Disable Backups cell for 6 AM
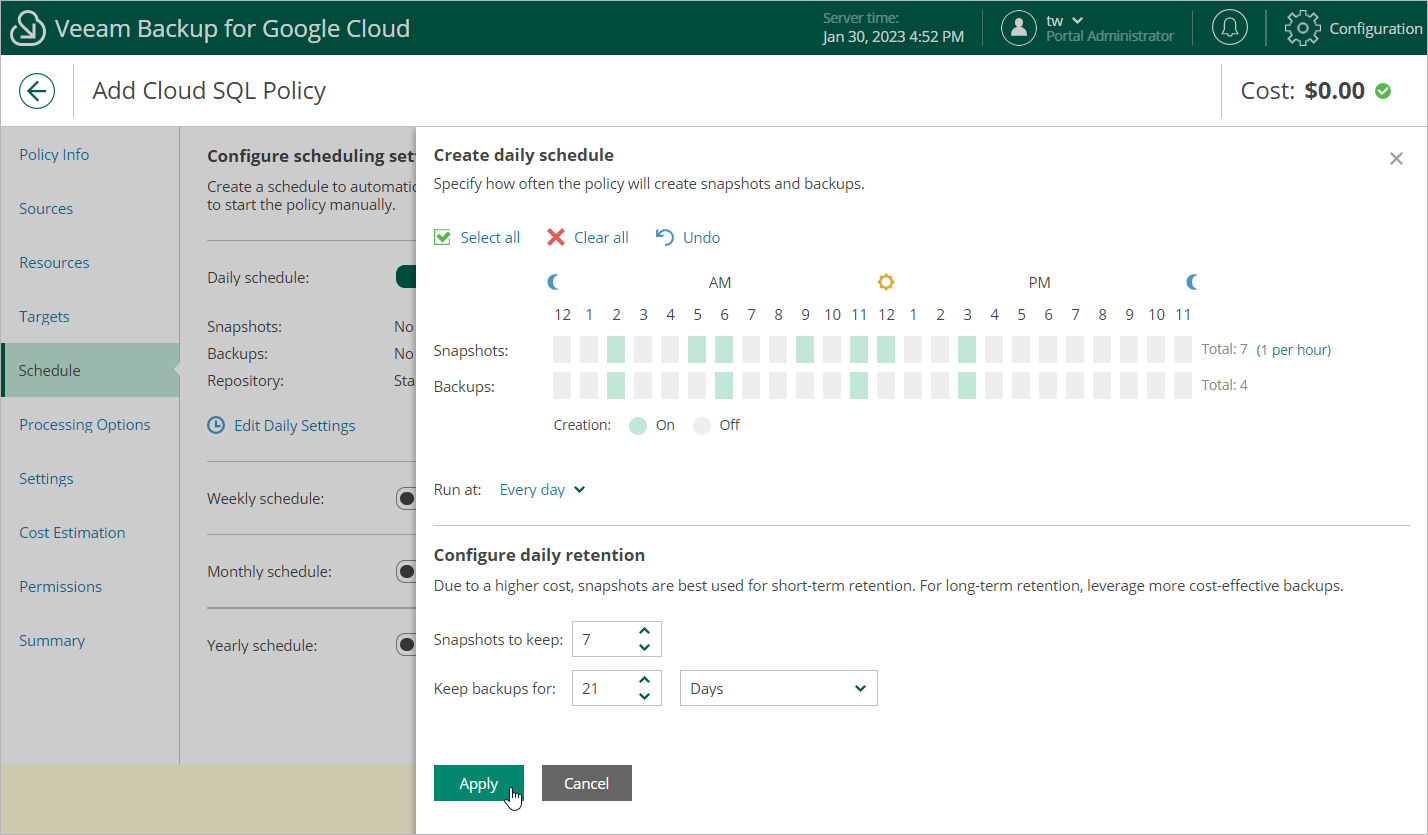Viewport: 1428px width, 835px height. (x=724, y=386)
